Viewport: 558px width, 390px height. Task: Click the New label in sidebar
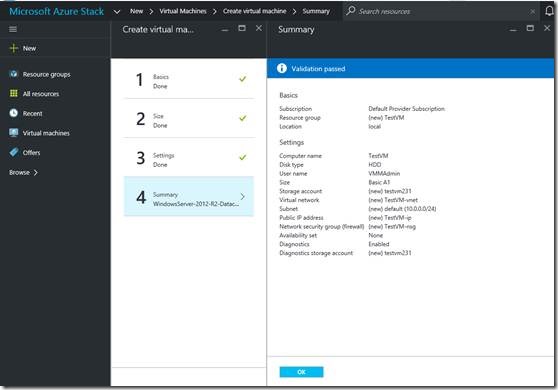point(29,48)
